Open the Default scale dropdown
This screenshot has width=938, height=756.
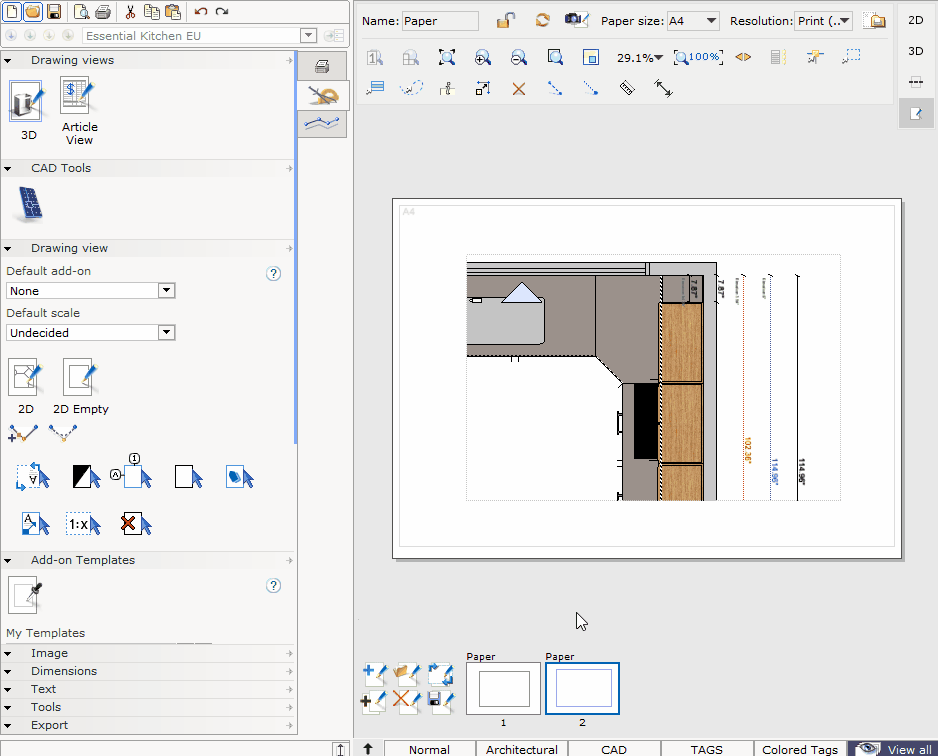tap(166, 333)
